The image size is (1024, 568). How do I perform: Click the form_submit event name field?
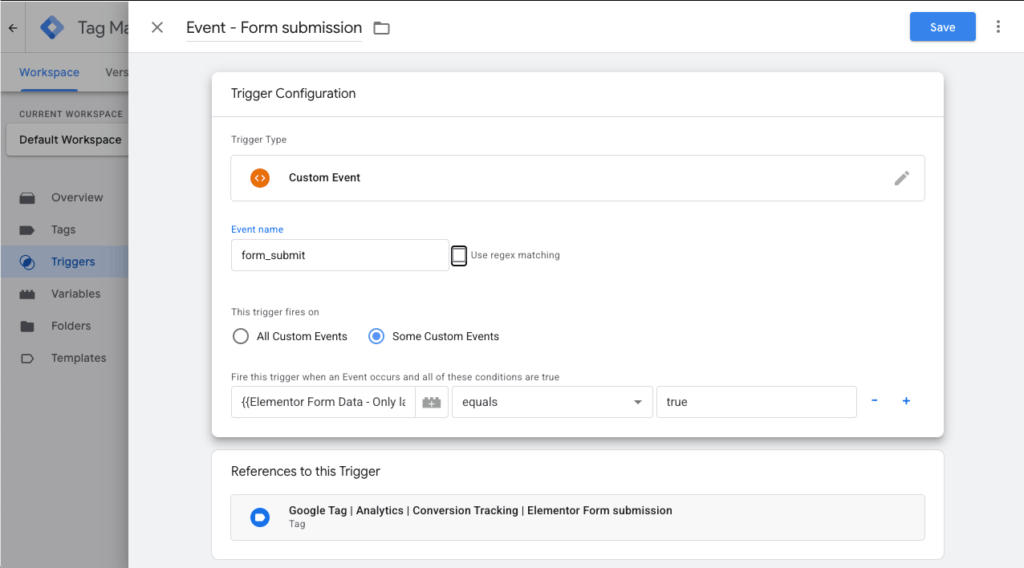(x=340, y=255)
